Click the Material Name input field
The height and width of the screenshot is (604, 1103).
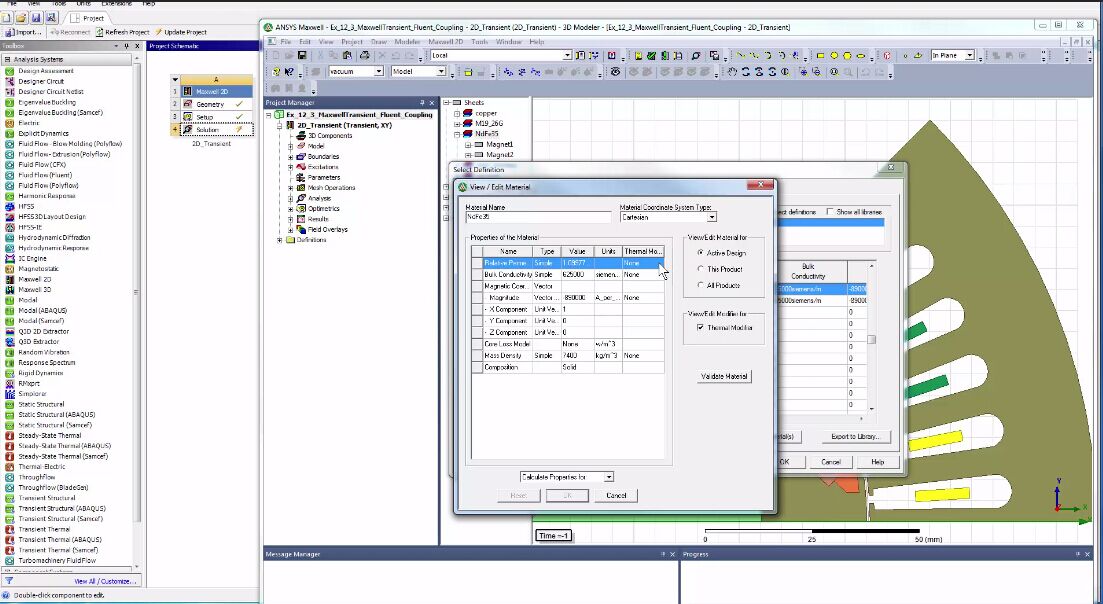(x=538, y=217)
